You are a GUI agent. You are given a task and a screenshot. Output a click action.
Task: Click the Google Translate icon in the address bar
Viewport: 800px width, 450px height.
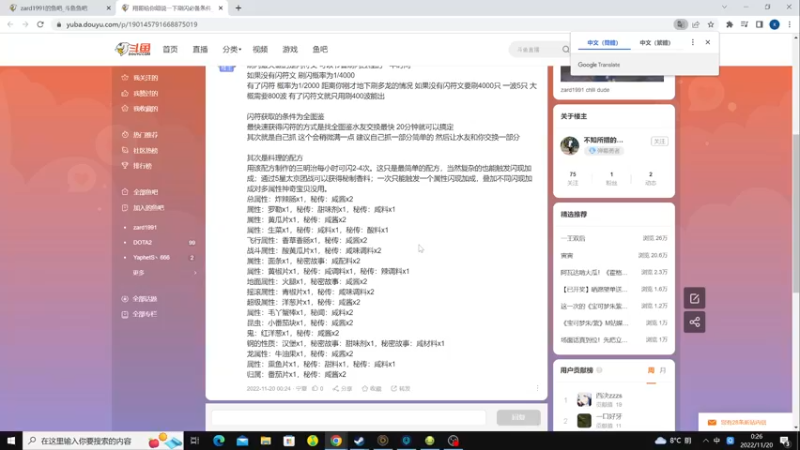[x=680, y=24]
